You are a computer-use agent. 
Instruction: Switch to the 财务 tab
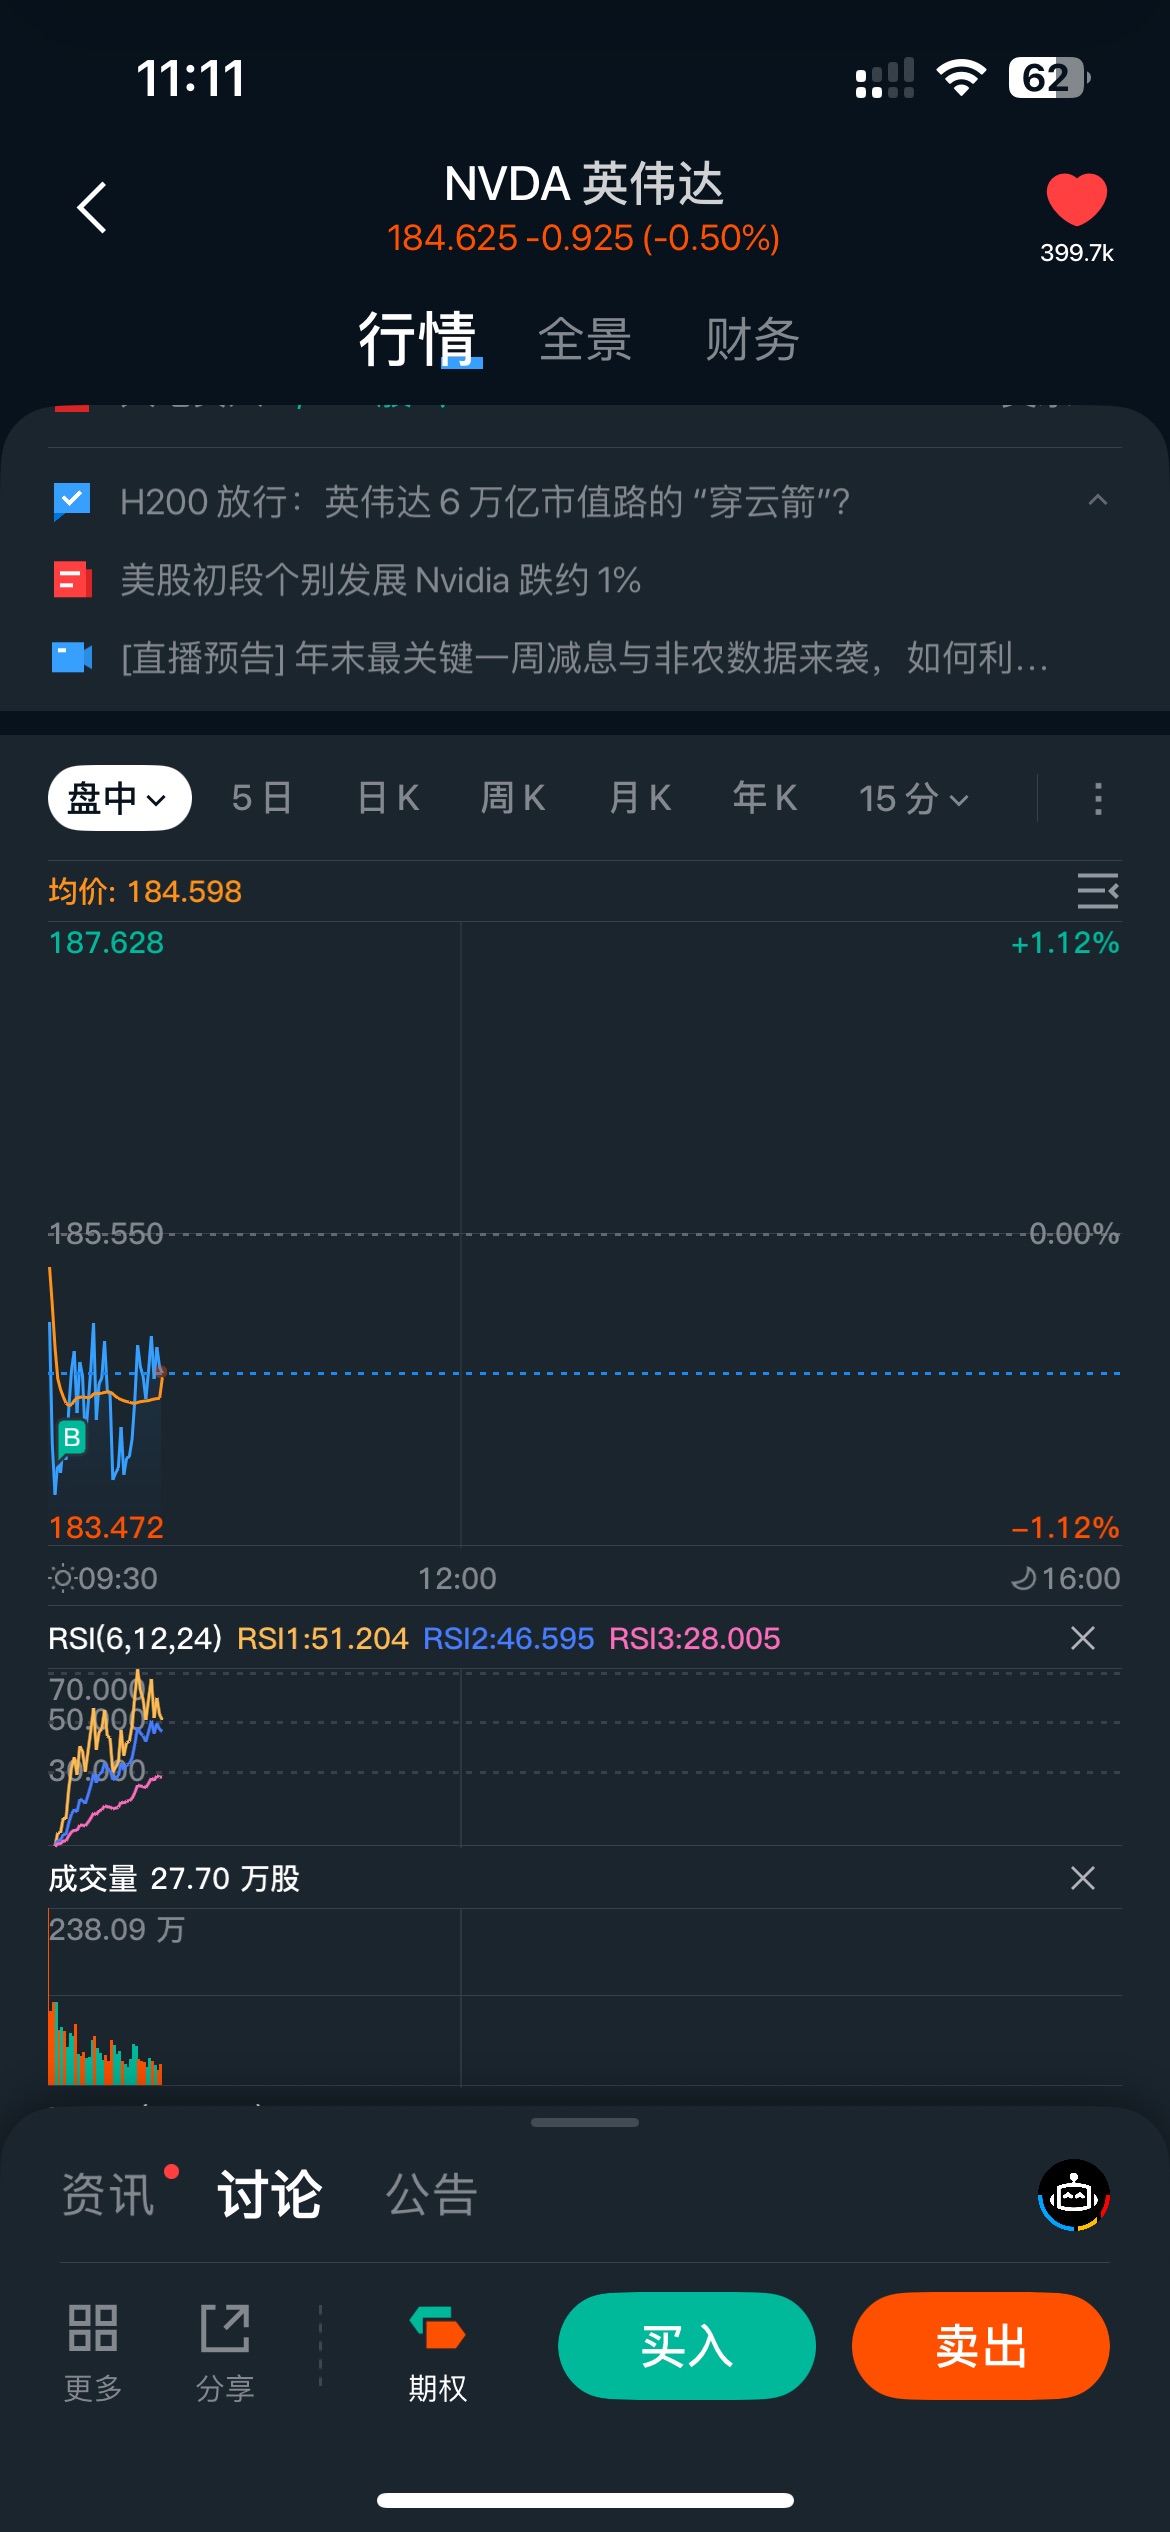tap(752, 340)
